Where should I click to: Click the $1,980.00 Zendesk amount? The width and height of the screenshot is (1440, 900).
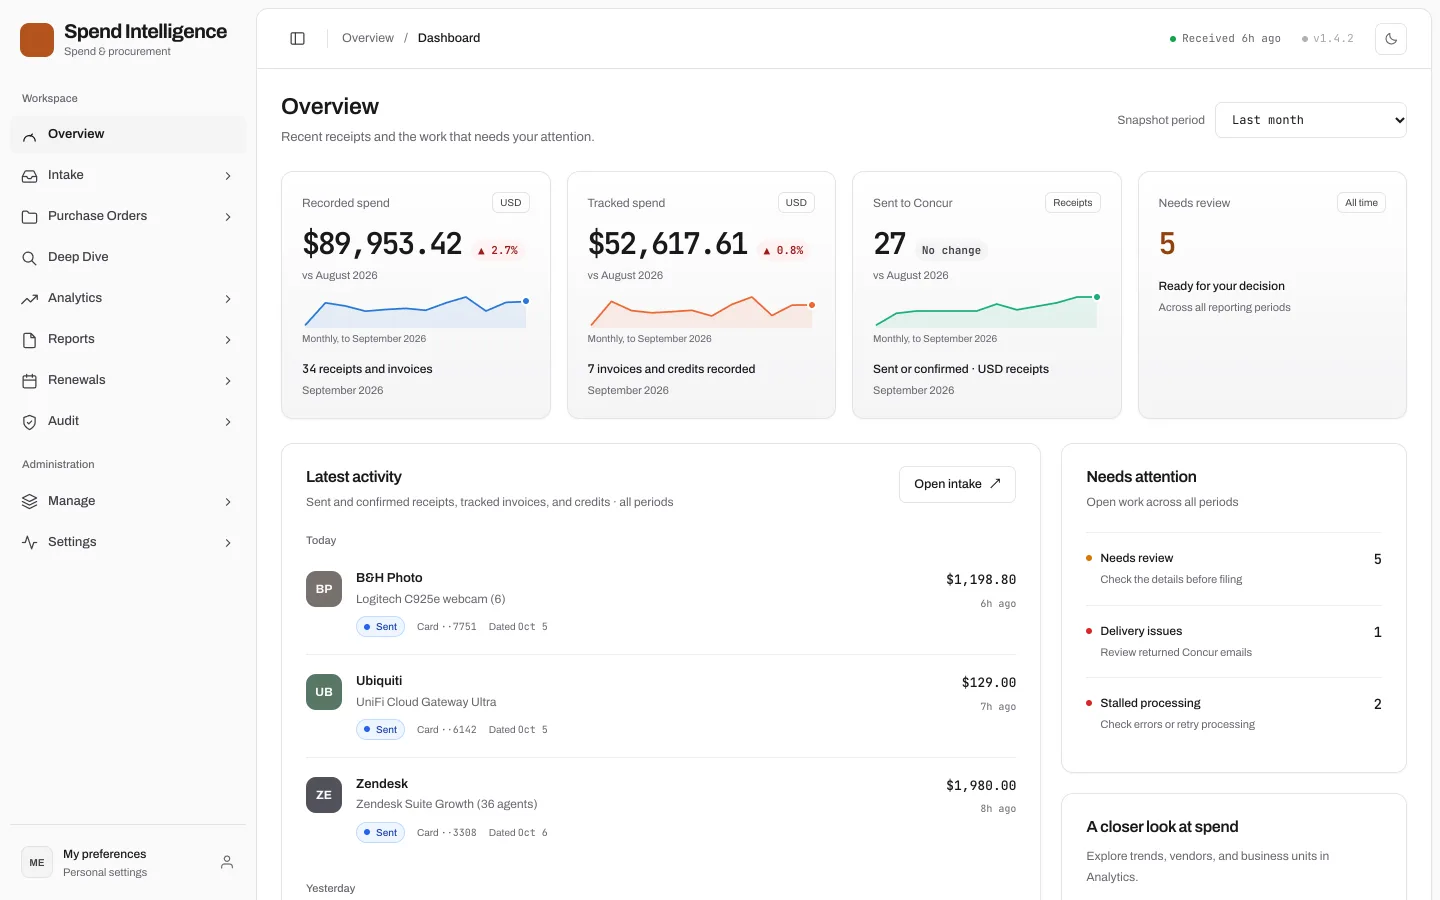click(981, 786)
